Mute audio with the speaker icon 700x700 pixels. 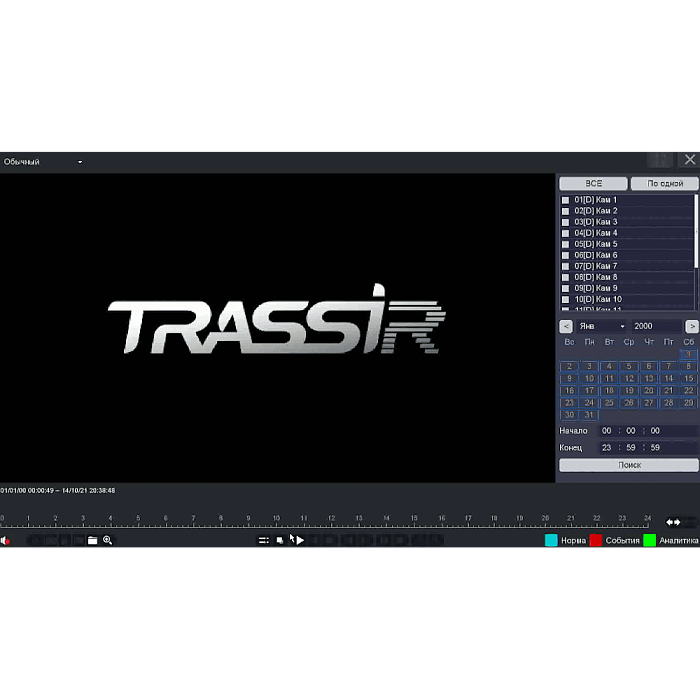point(5,541)
